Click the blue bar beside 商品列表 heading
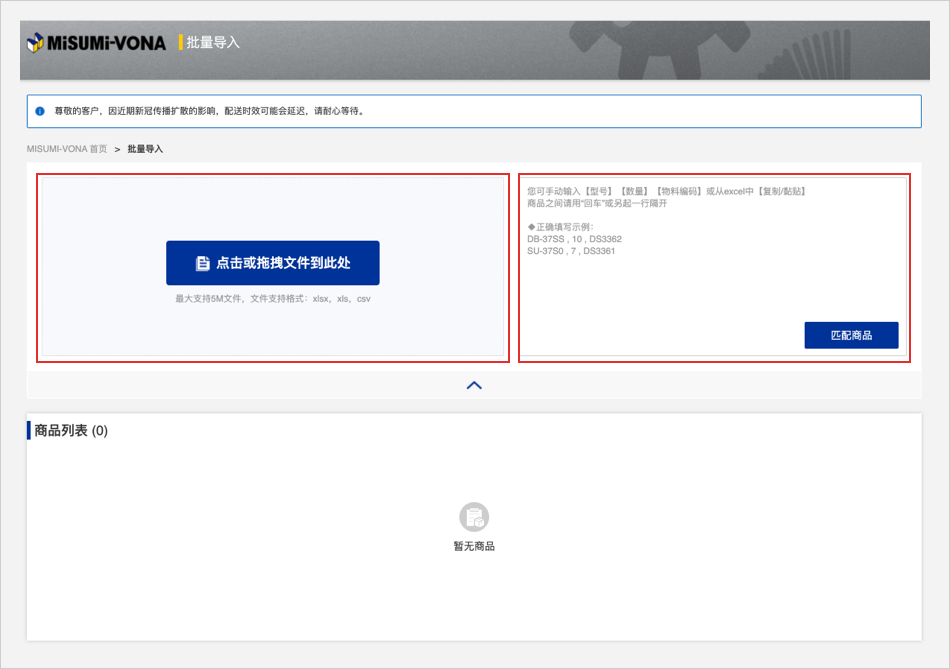Image resolution: width=950 pixels, height=669 pixels. coord(29,430)
